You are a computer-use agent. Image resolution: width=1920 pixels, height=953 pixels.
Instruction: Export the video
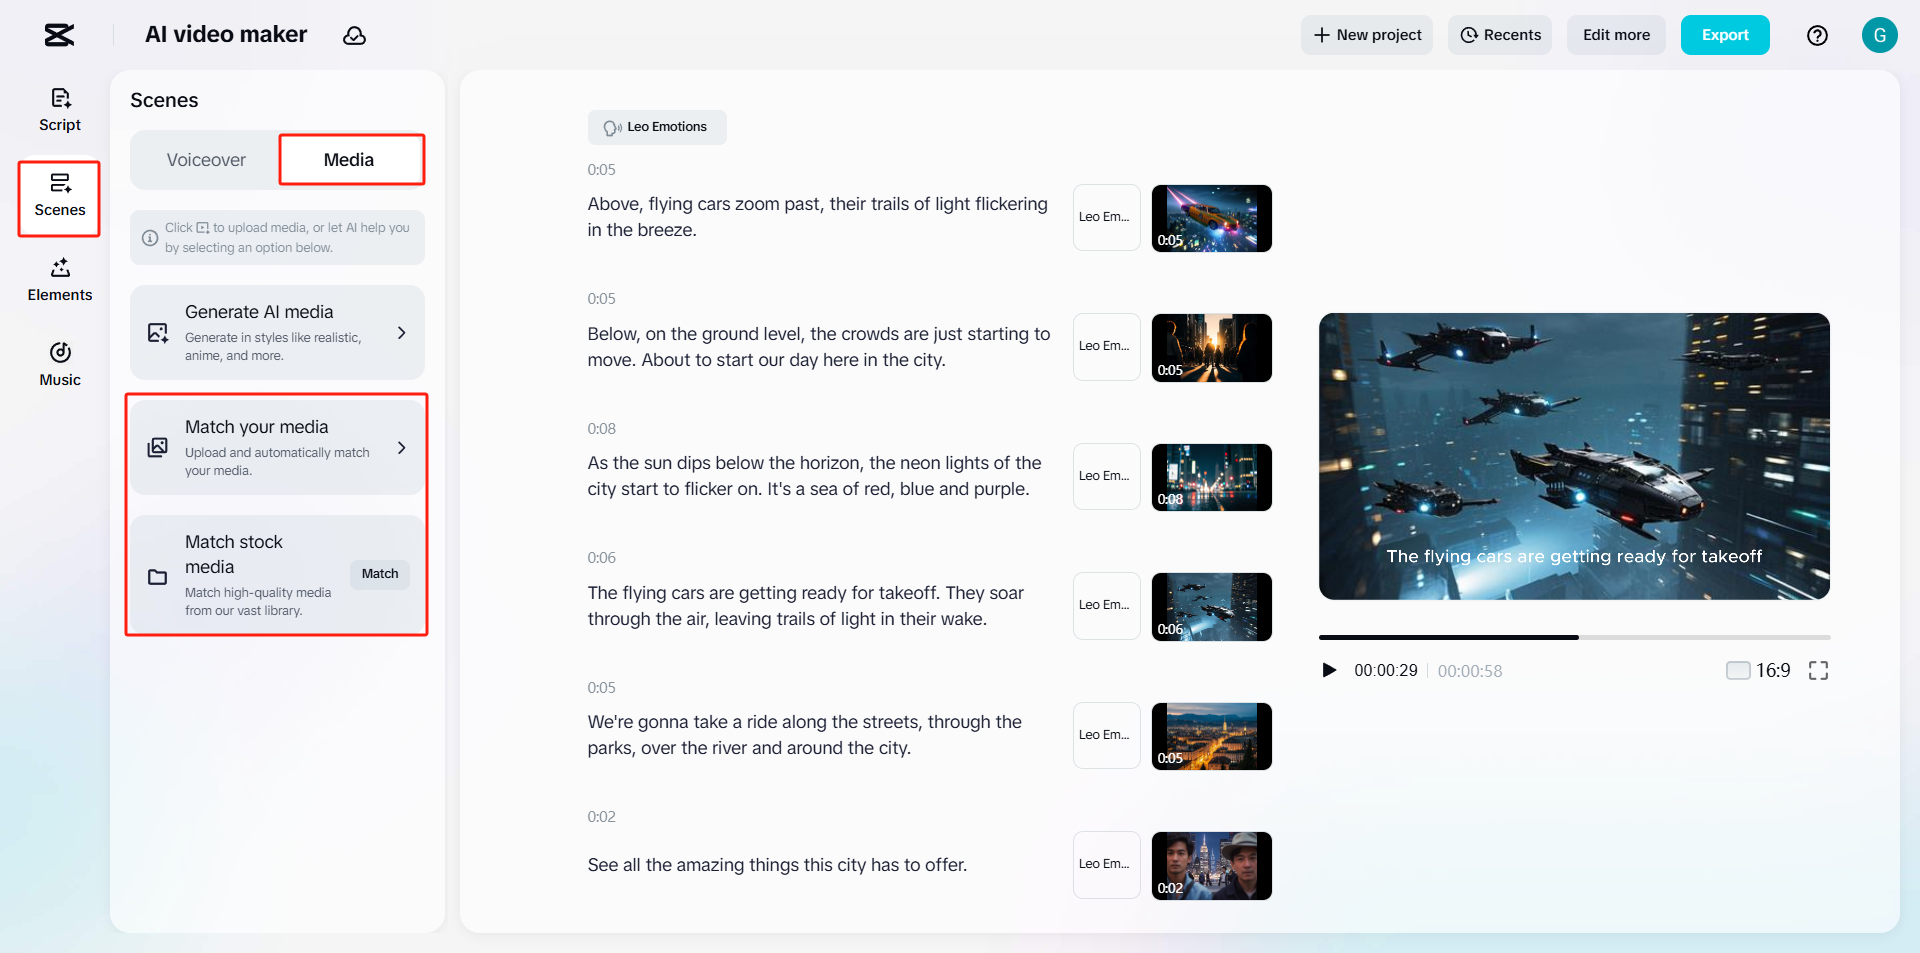[1725, 35]
